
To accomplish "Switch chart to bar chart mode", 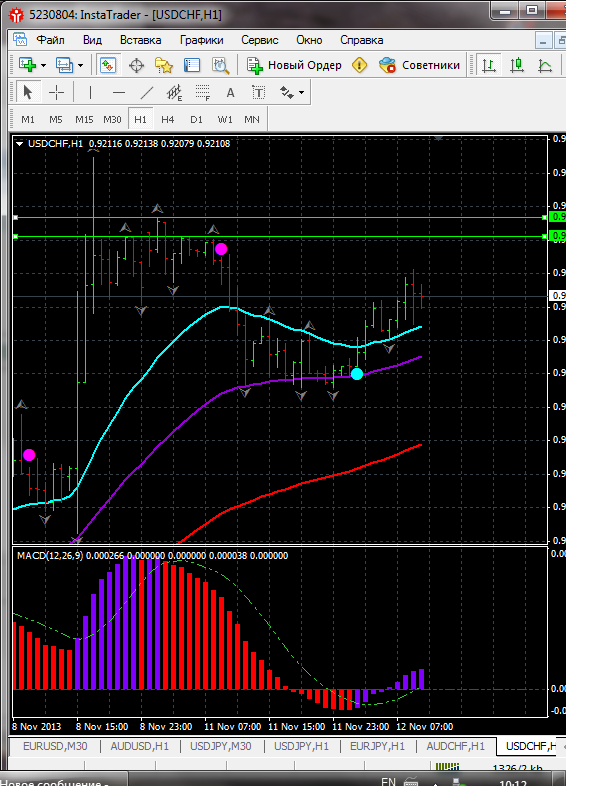I will [x=489, y=65].
